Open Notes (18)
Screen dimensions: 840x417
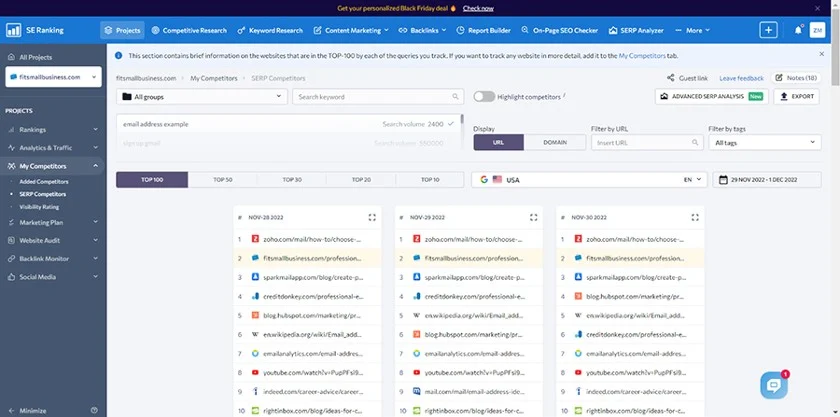(796, 78)
